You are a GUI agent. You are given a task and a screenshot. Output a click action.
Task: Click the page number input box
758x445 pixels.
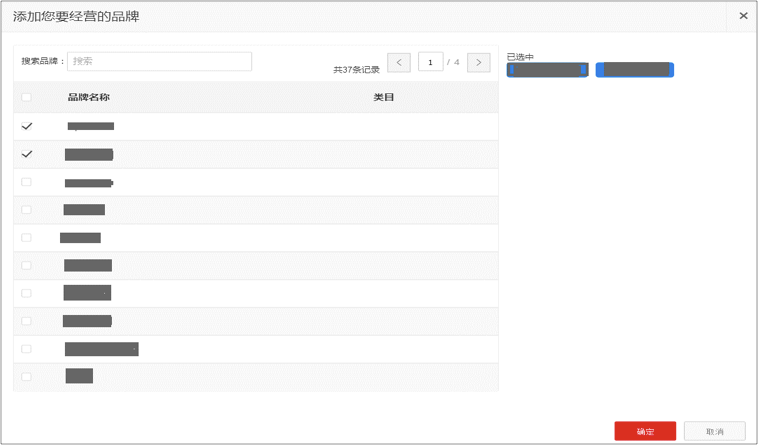(430, 62)
